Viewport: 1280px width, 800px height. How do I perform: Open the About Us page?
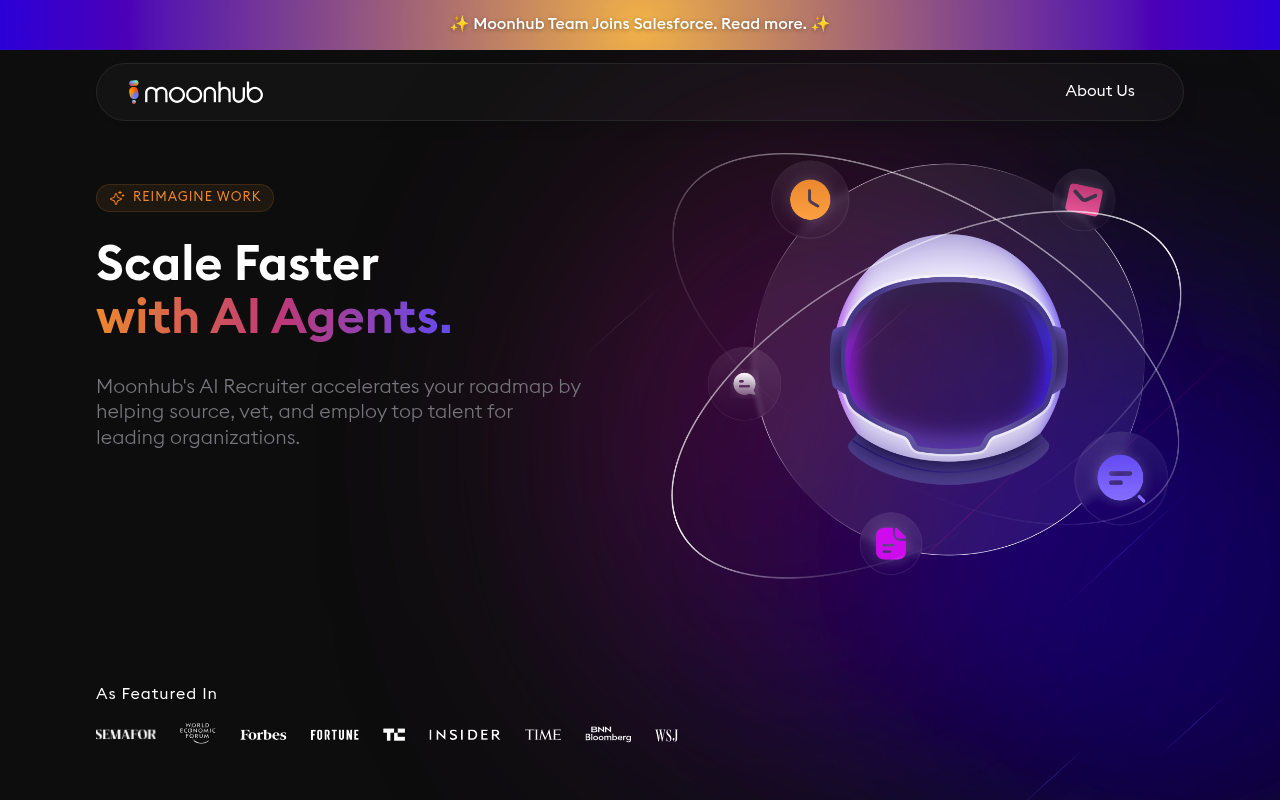point(1100,91)
